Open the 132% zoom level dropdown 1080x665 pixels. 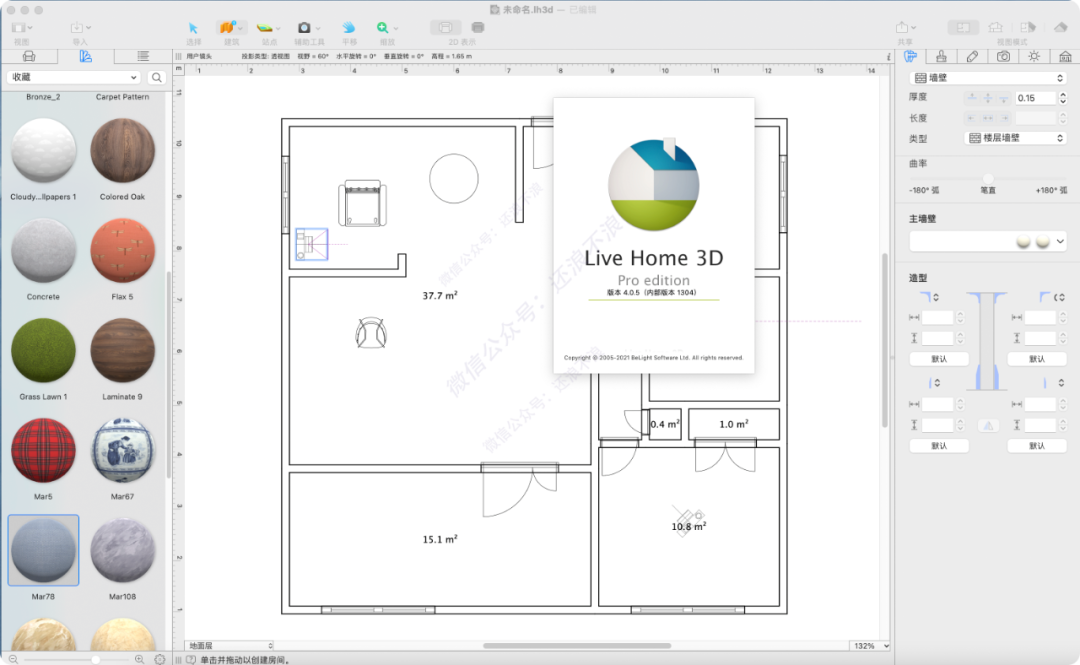pyautogui.click(x=871, y=646)
